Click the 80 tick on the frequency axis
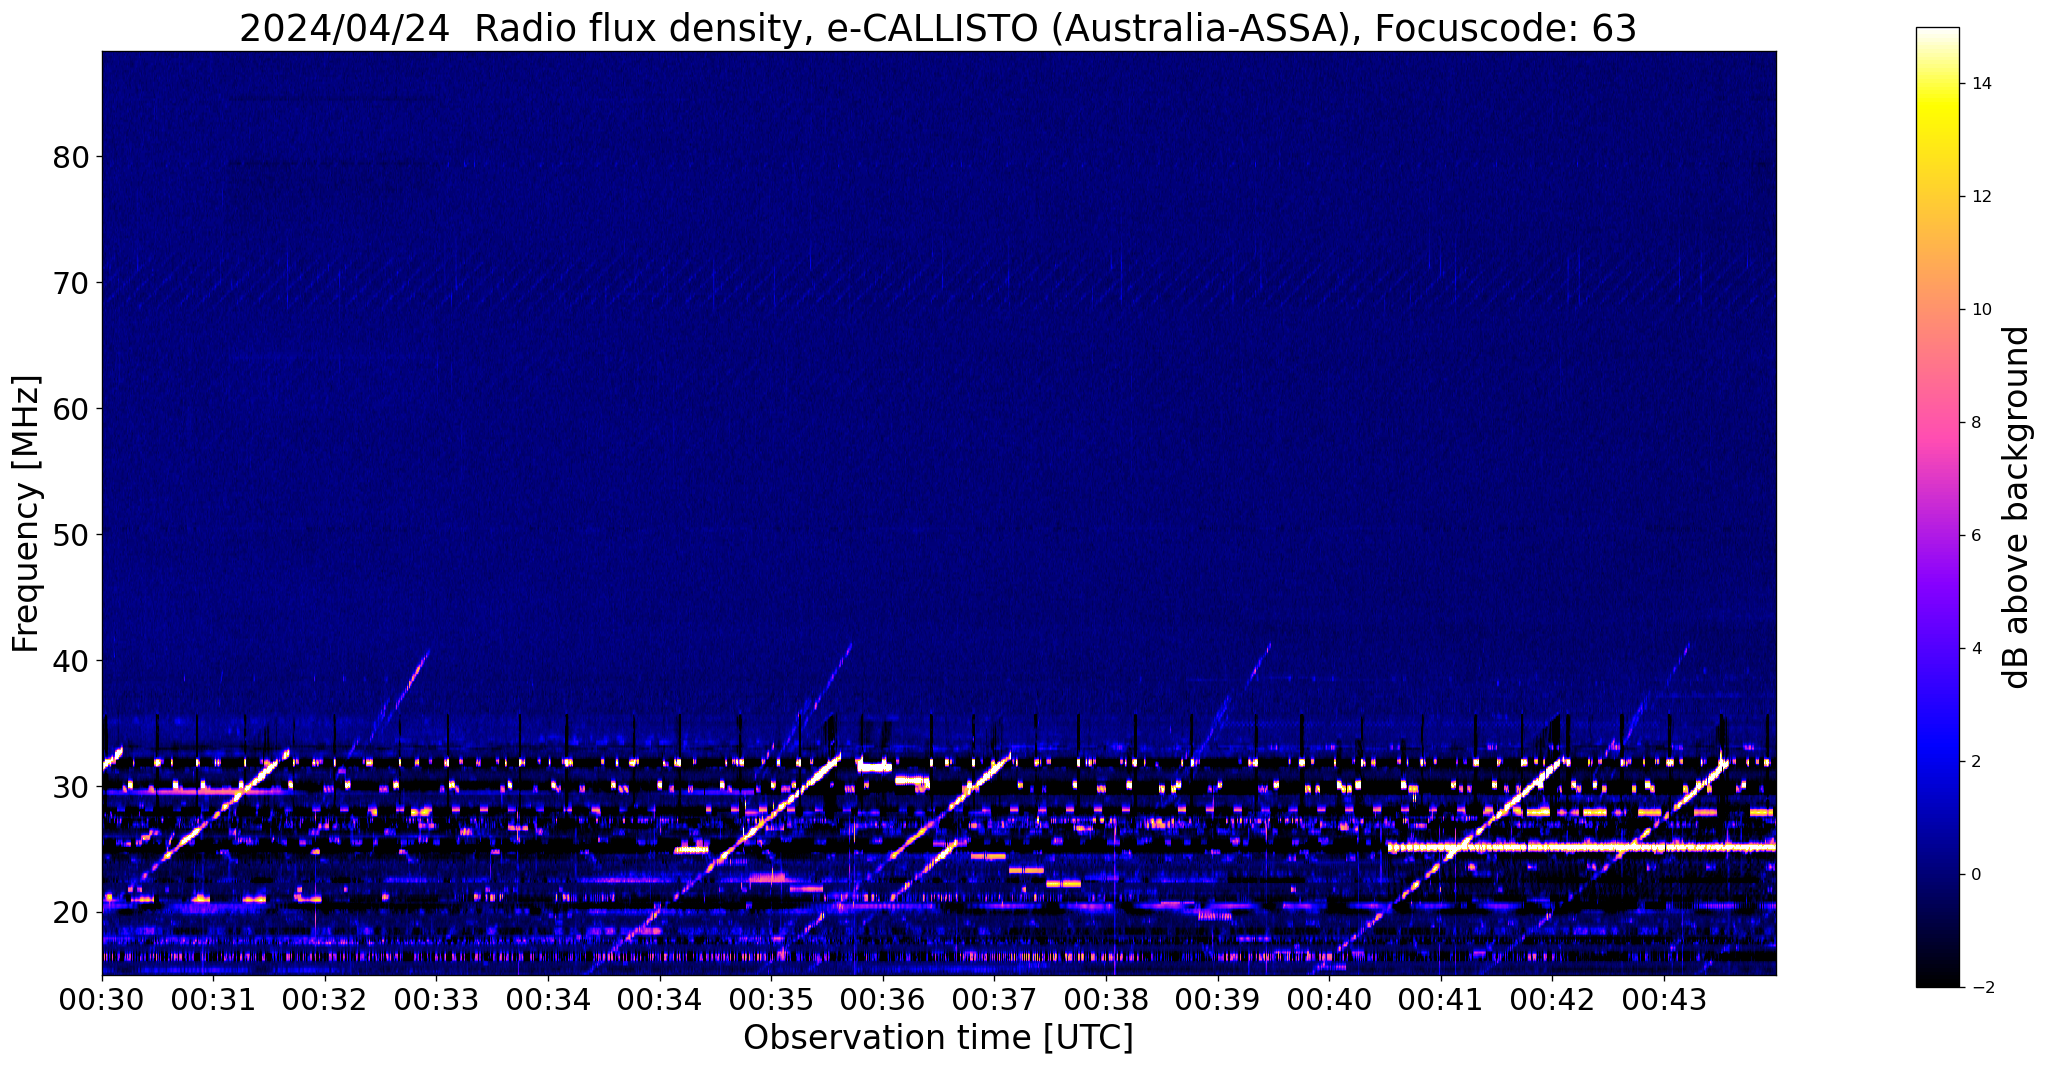The width and height of the screenshot is (2047, 1067). point(70,158)
